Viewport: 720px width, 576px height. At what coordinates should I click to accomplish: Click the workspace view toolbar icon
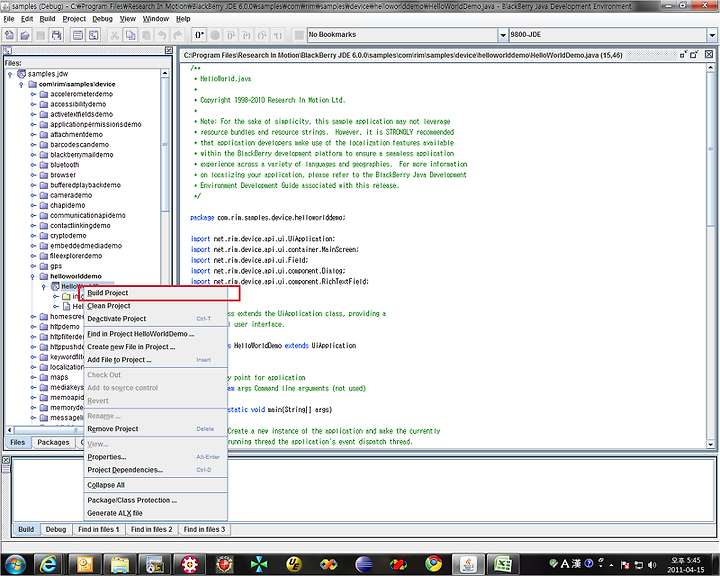(94, 35)
